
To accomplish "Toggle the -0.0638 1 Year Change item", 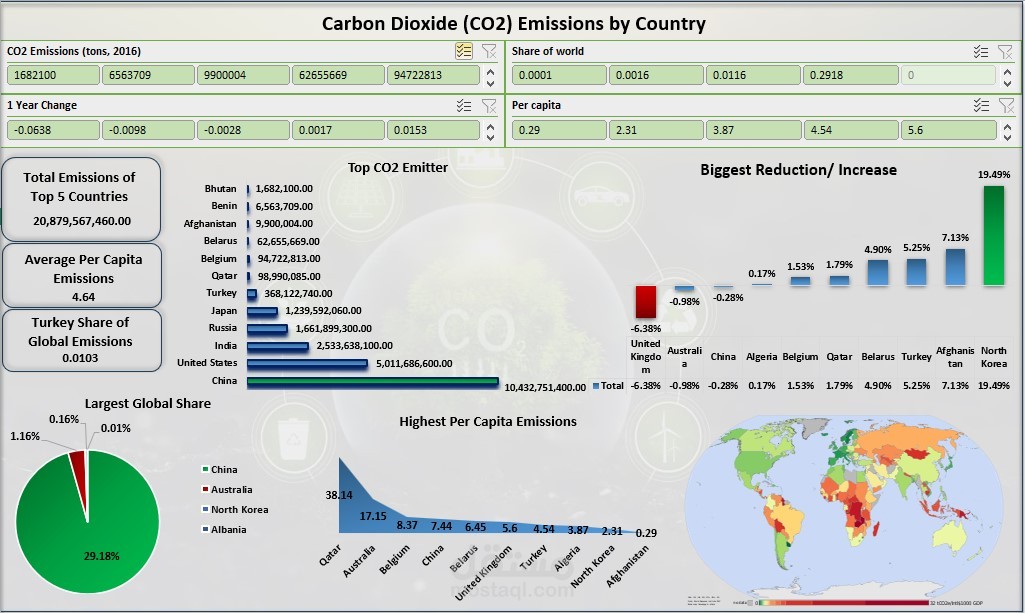I will 54,130.
